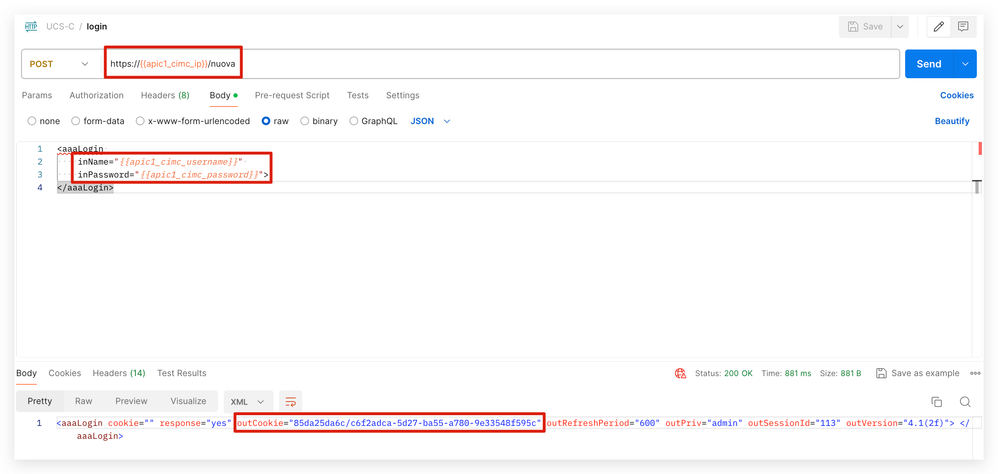Open the request Settings tab
Image resolution: width=998 pixels, height=474 pixels.
point(402,95)
